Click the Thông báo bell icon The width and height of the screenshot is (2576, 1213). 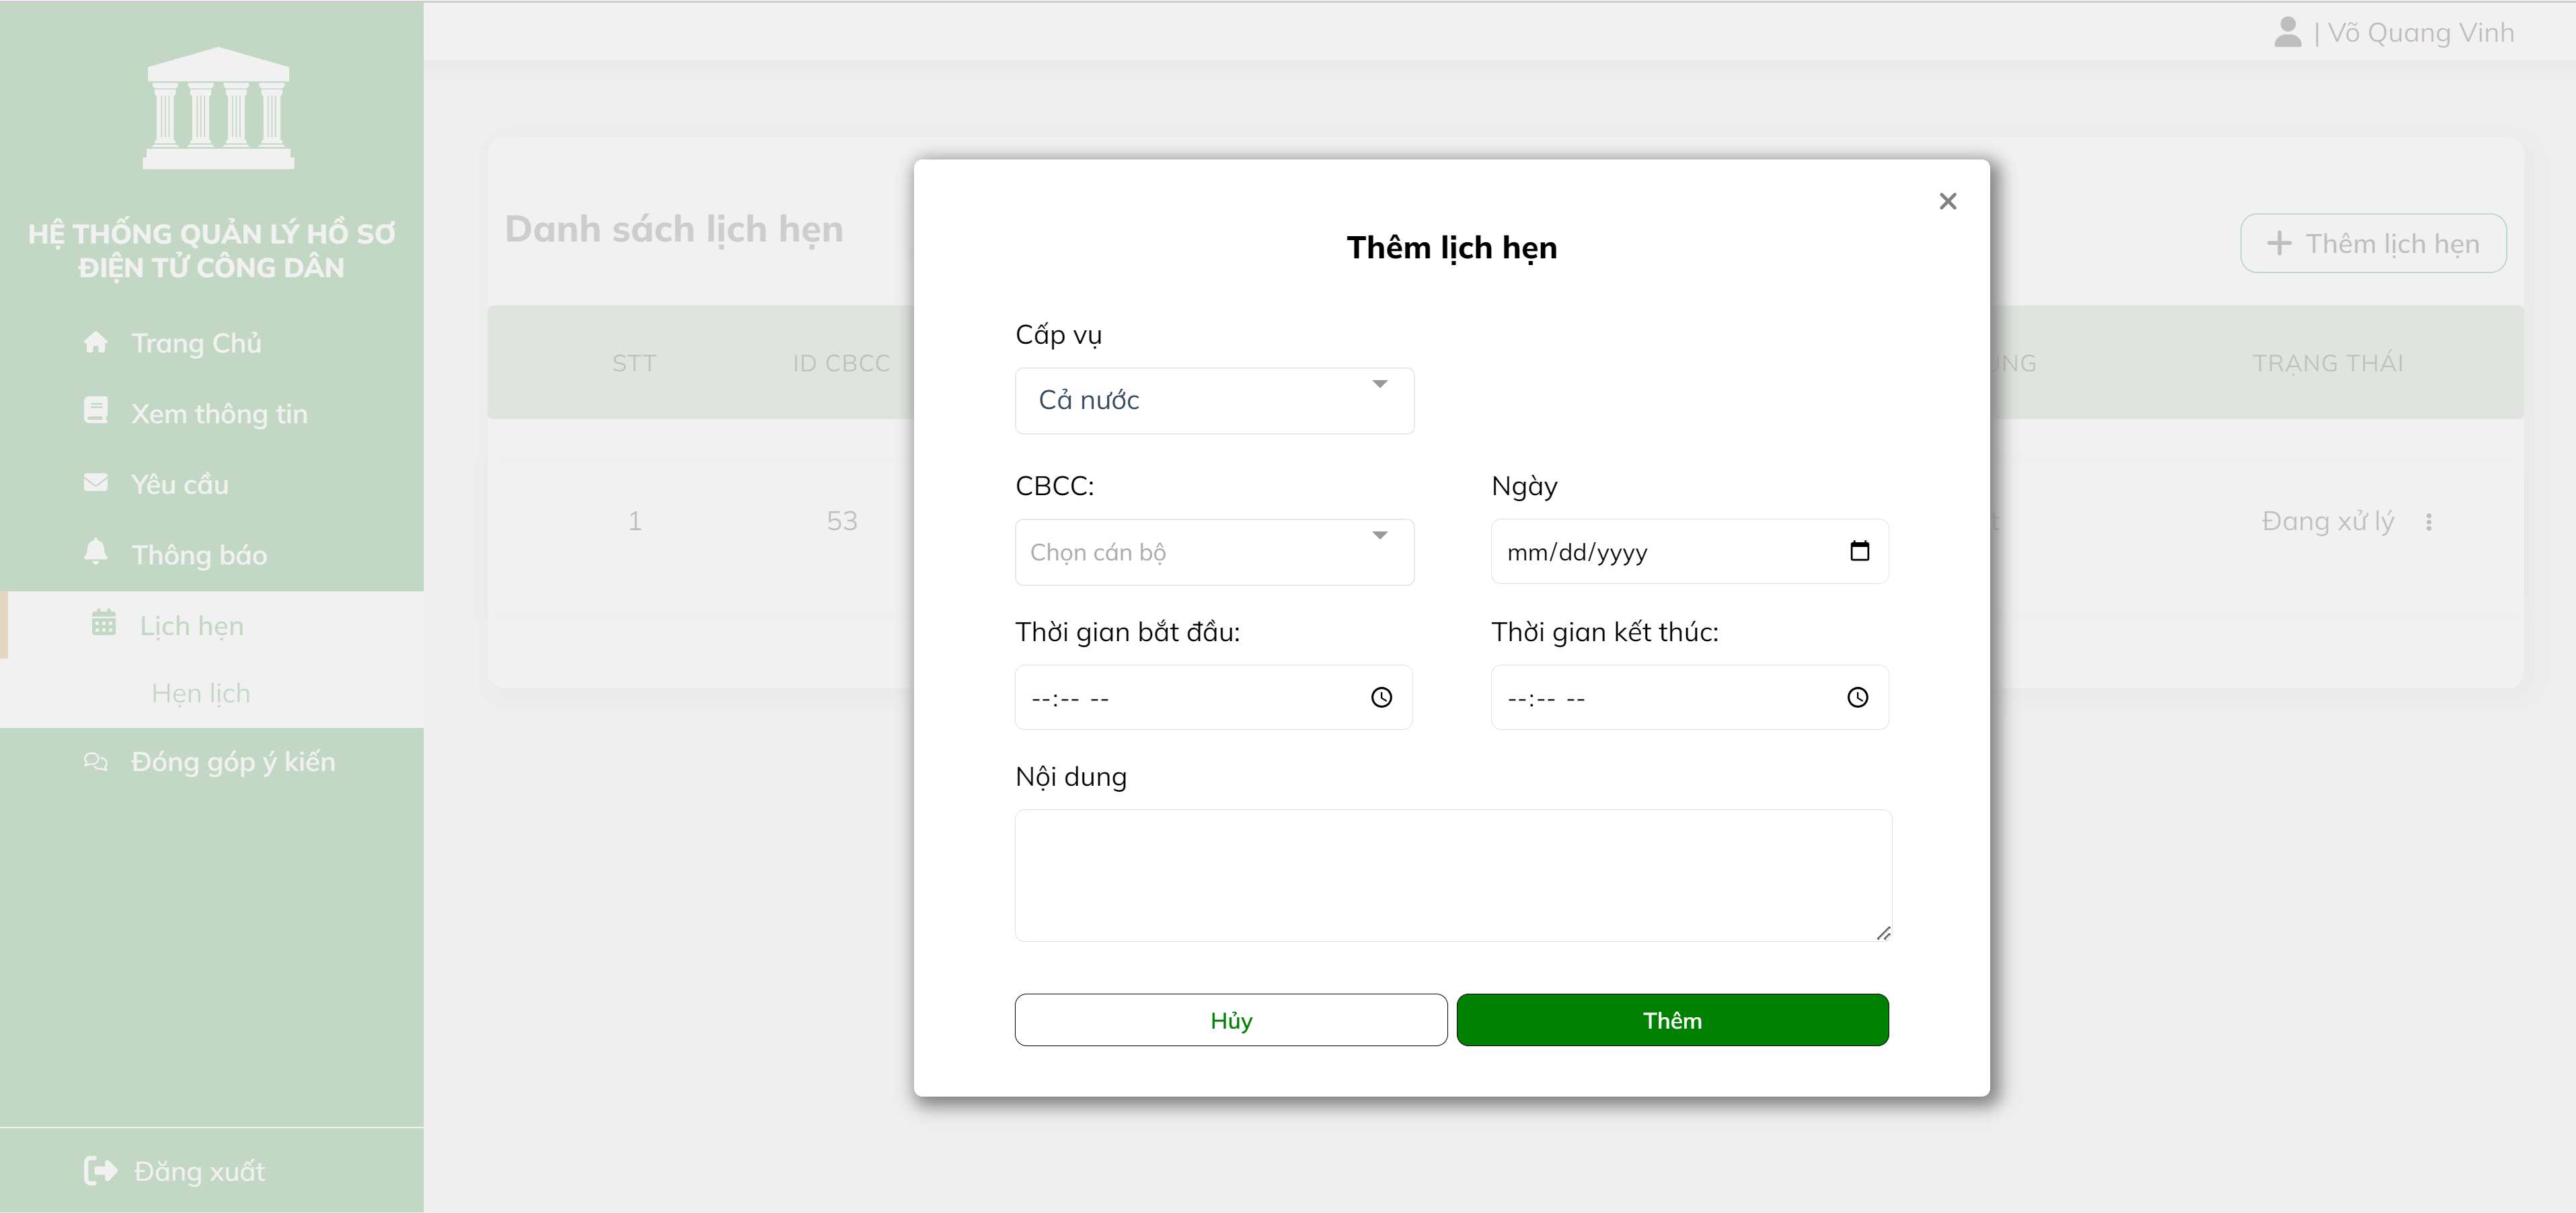97,552
